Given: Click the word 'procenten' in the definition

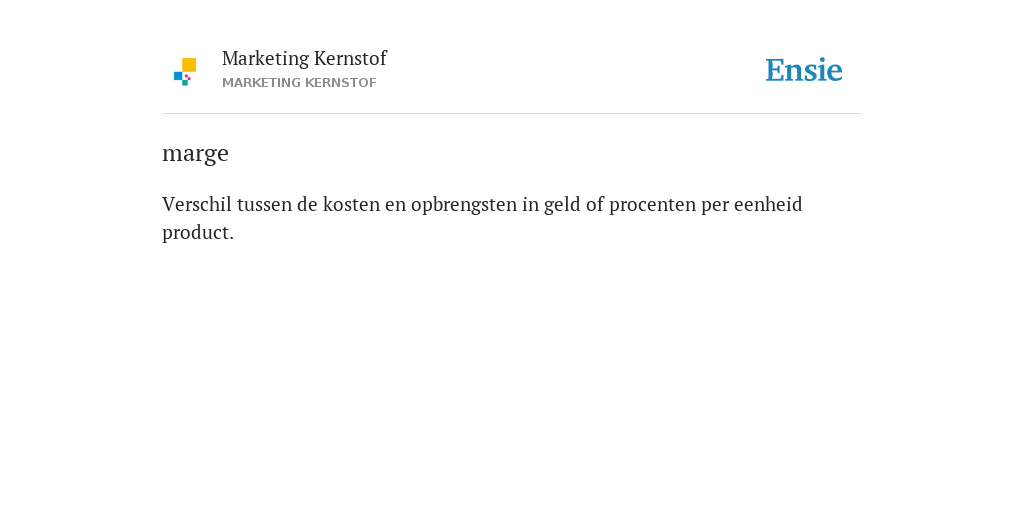Looking at the screenshot, I should (x=652, y=206).
